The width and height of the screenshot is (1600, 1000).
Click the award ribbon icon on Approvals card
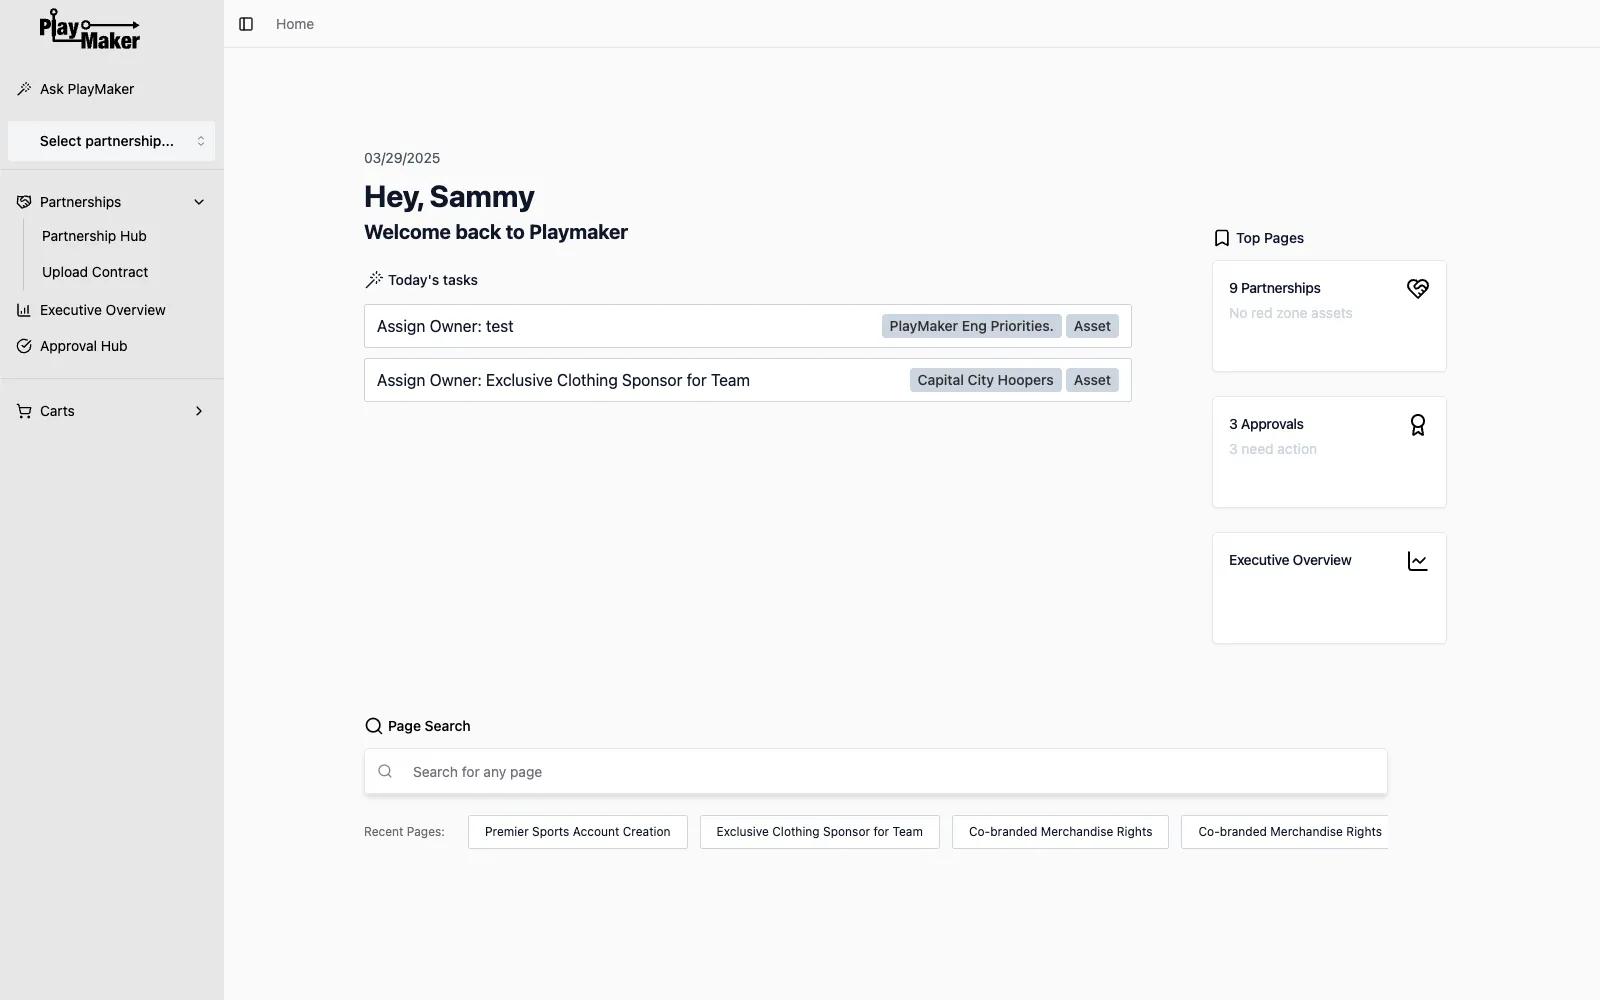pyautogui.click(x=1417, y=425)
